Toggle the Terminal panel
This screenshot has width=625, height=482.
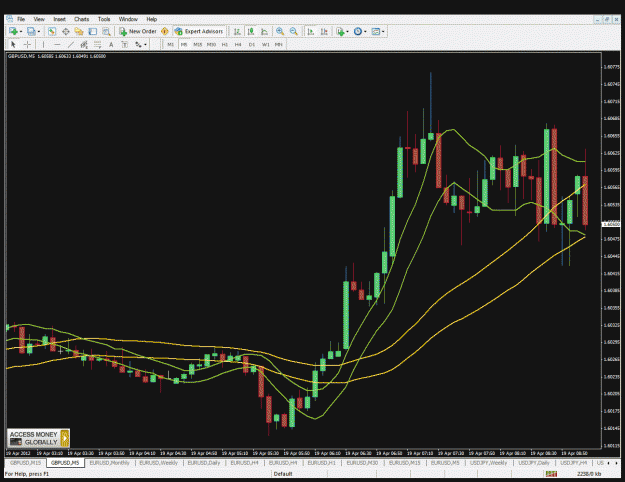tap(92, 31)
